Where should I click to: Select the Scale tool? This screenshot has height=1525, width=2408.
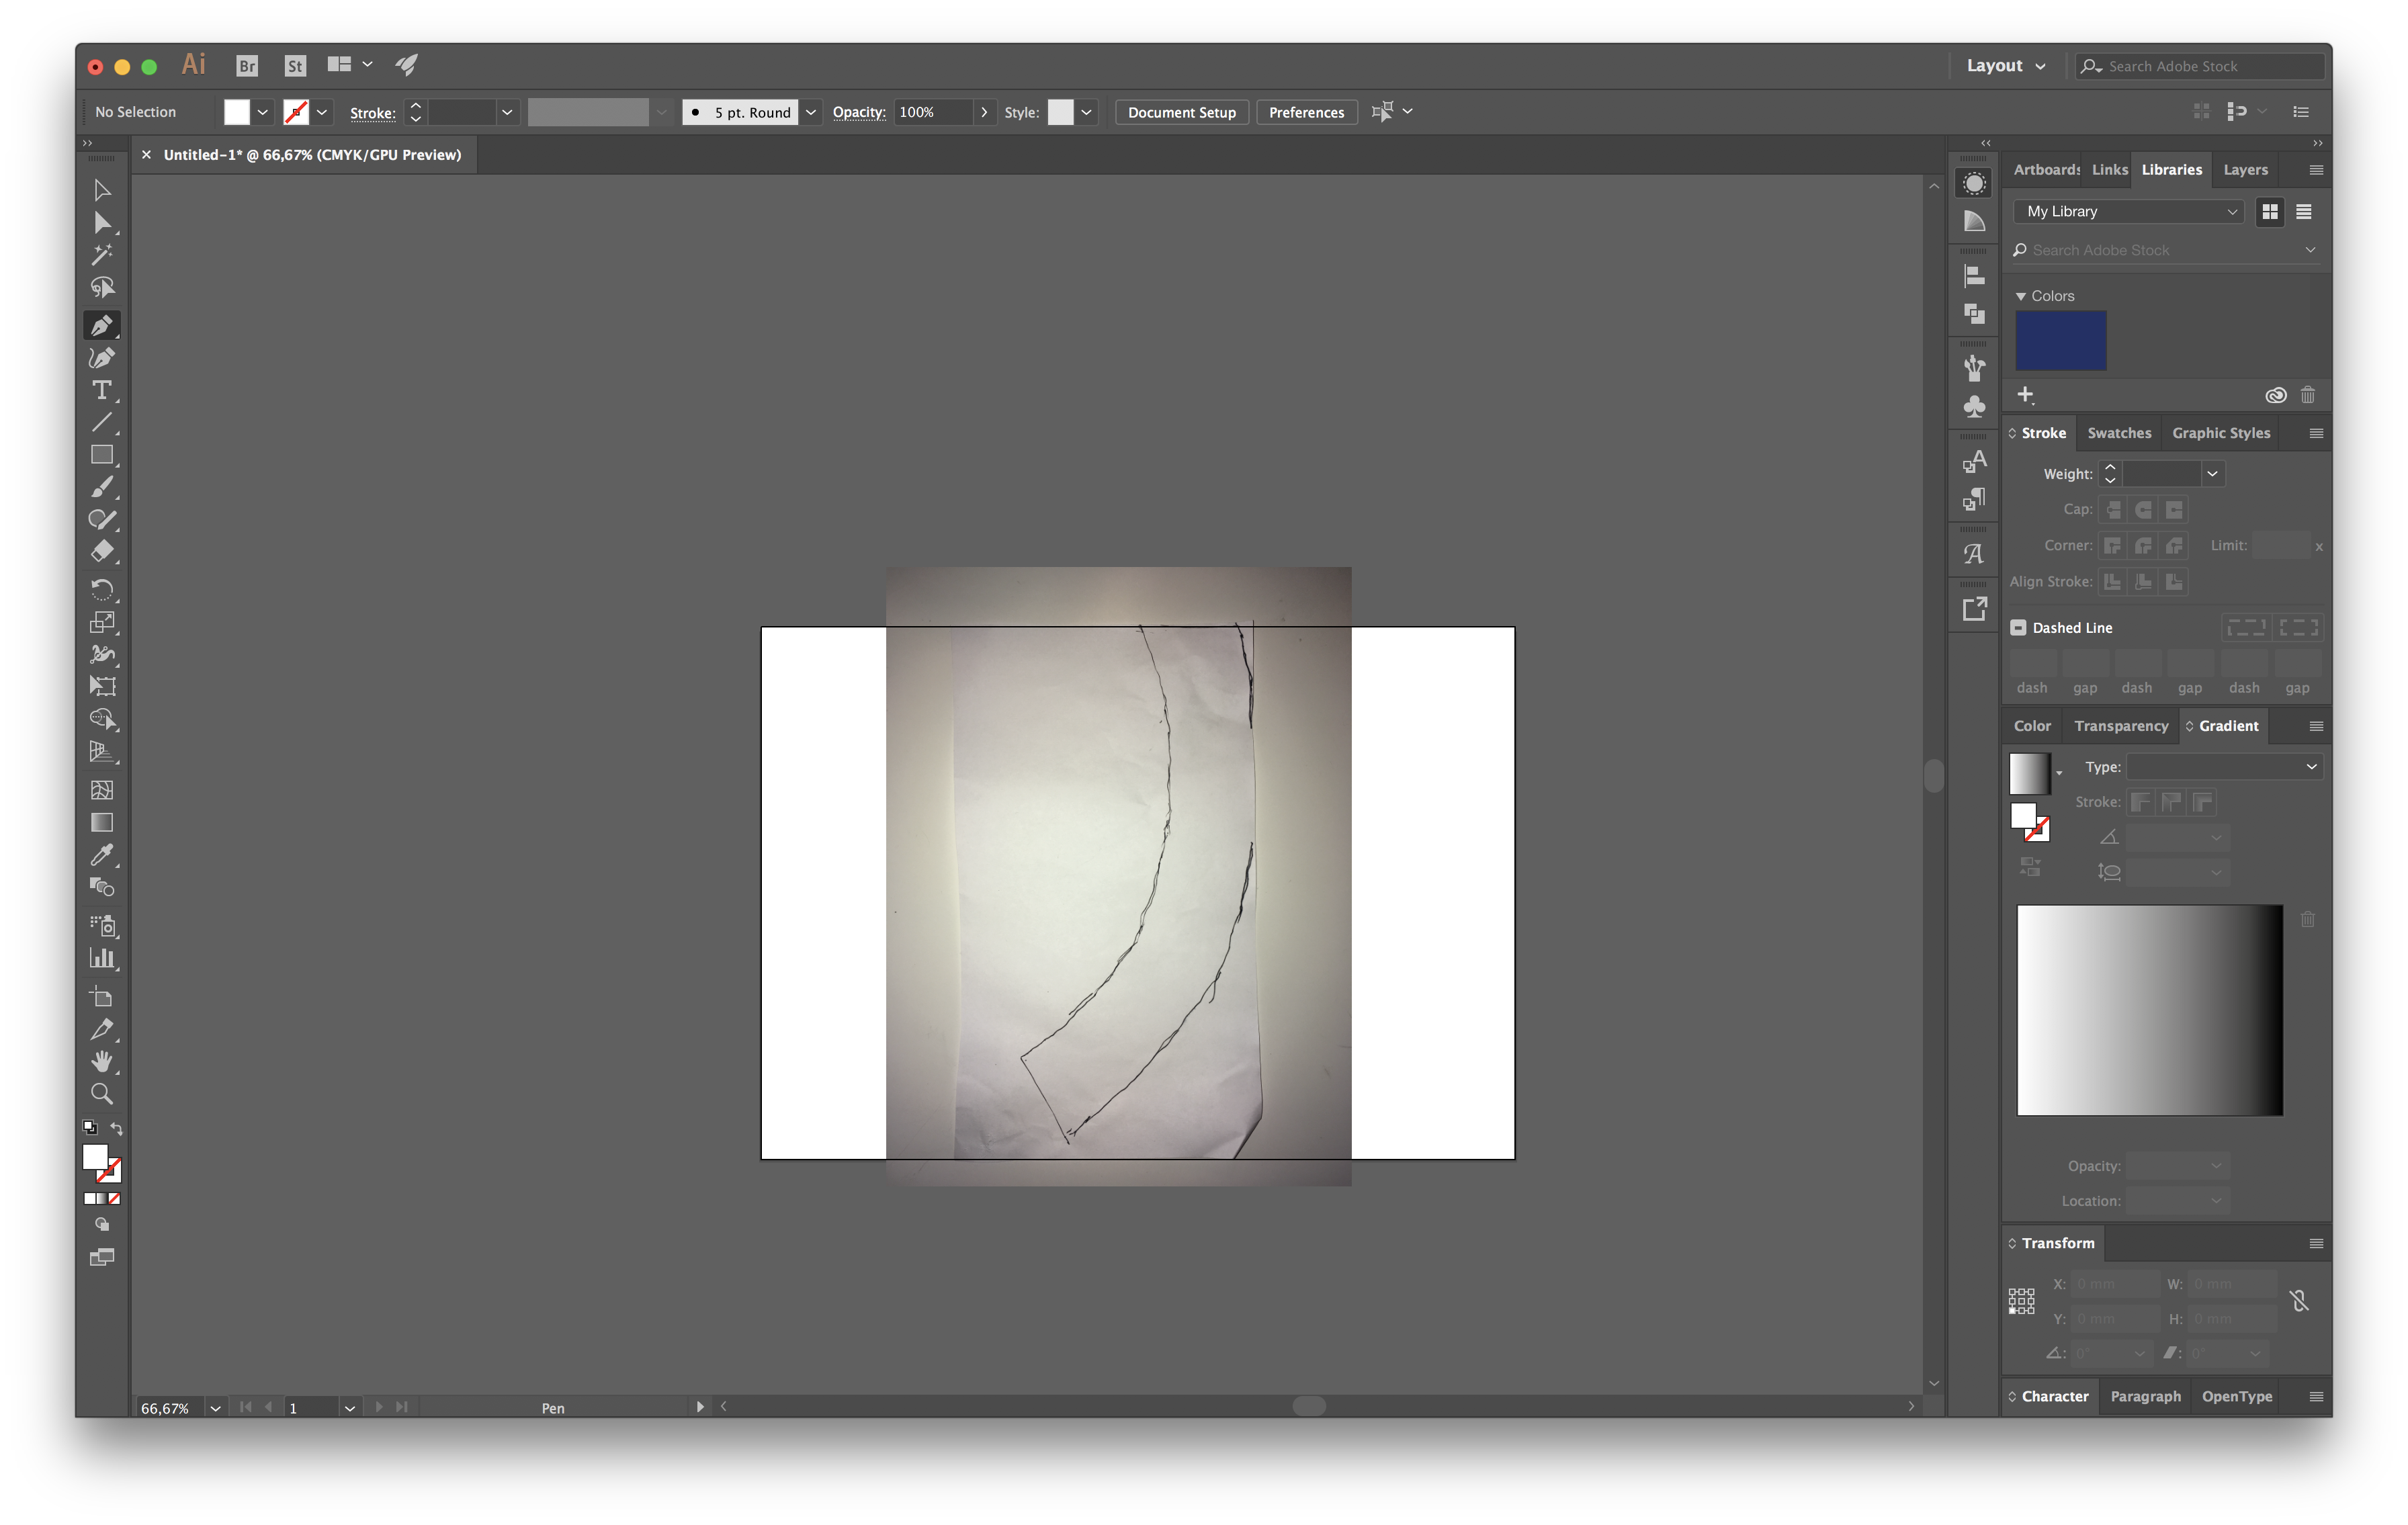[x=101, y=621]
